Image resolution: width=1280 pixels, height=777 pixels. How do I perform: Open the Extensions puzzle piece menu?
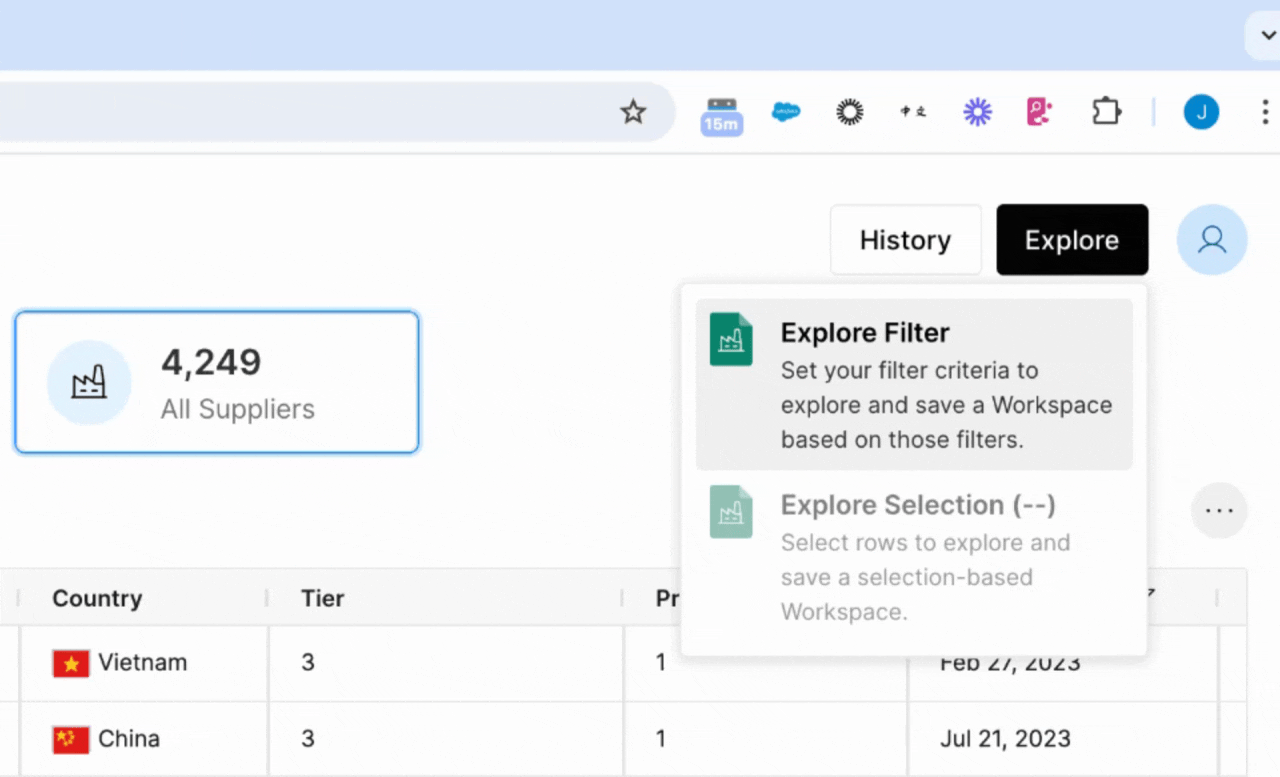[1106, 112]
